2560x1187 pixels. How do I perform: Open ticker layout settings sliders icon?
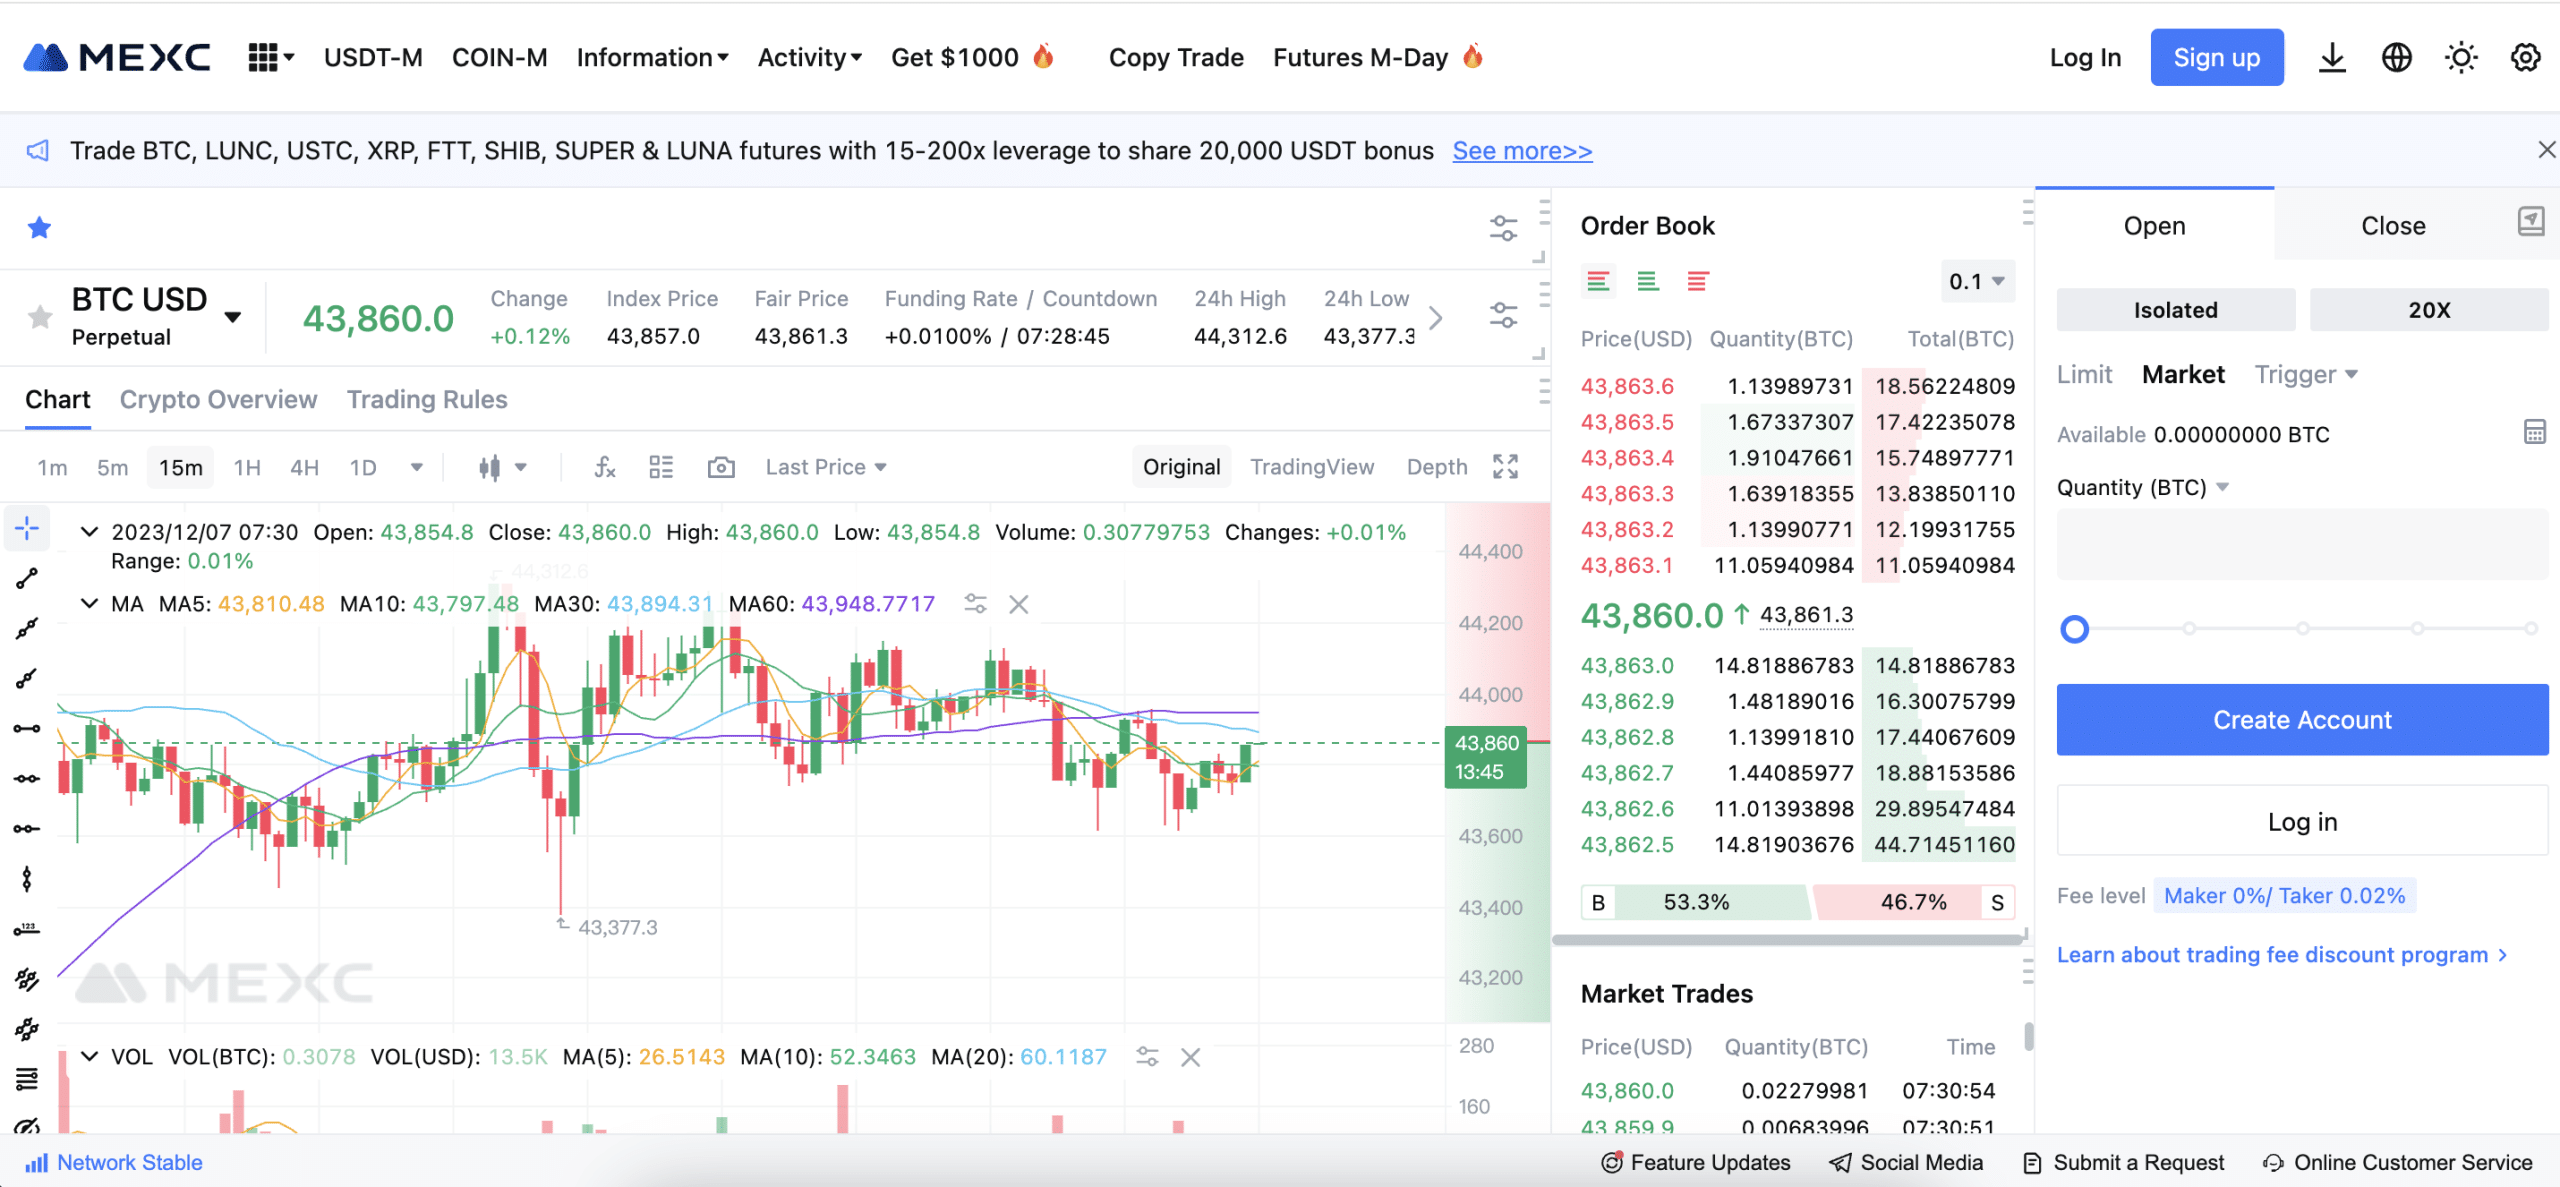pyautogui.click(x=1503, y=316)
